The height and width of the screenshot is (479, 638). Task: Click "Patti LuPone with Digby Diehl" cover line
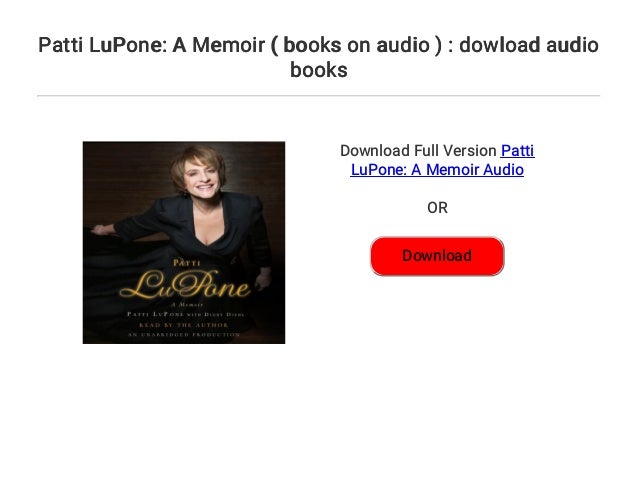186,315
